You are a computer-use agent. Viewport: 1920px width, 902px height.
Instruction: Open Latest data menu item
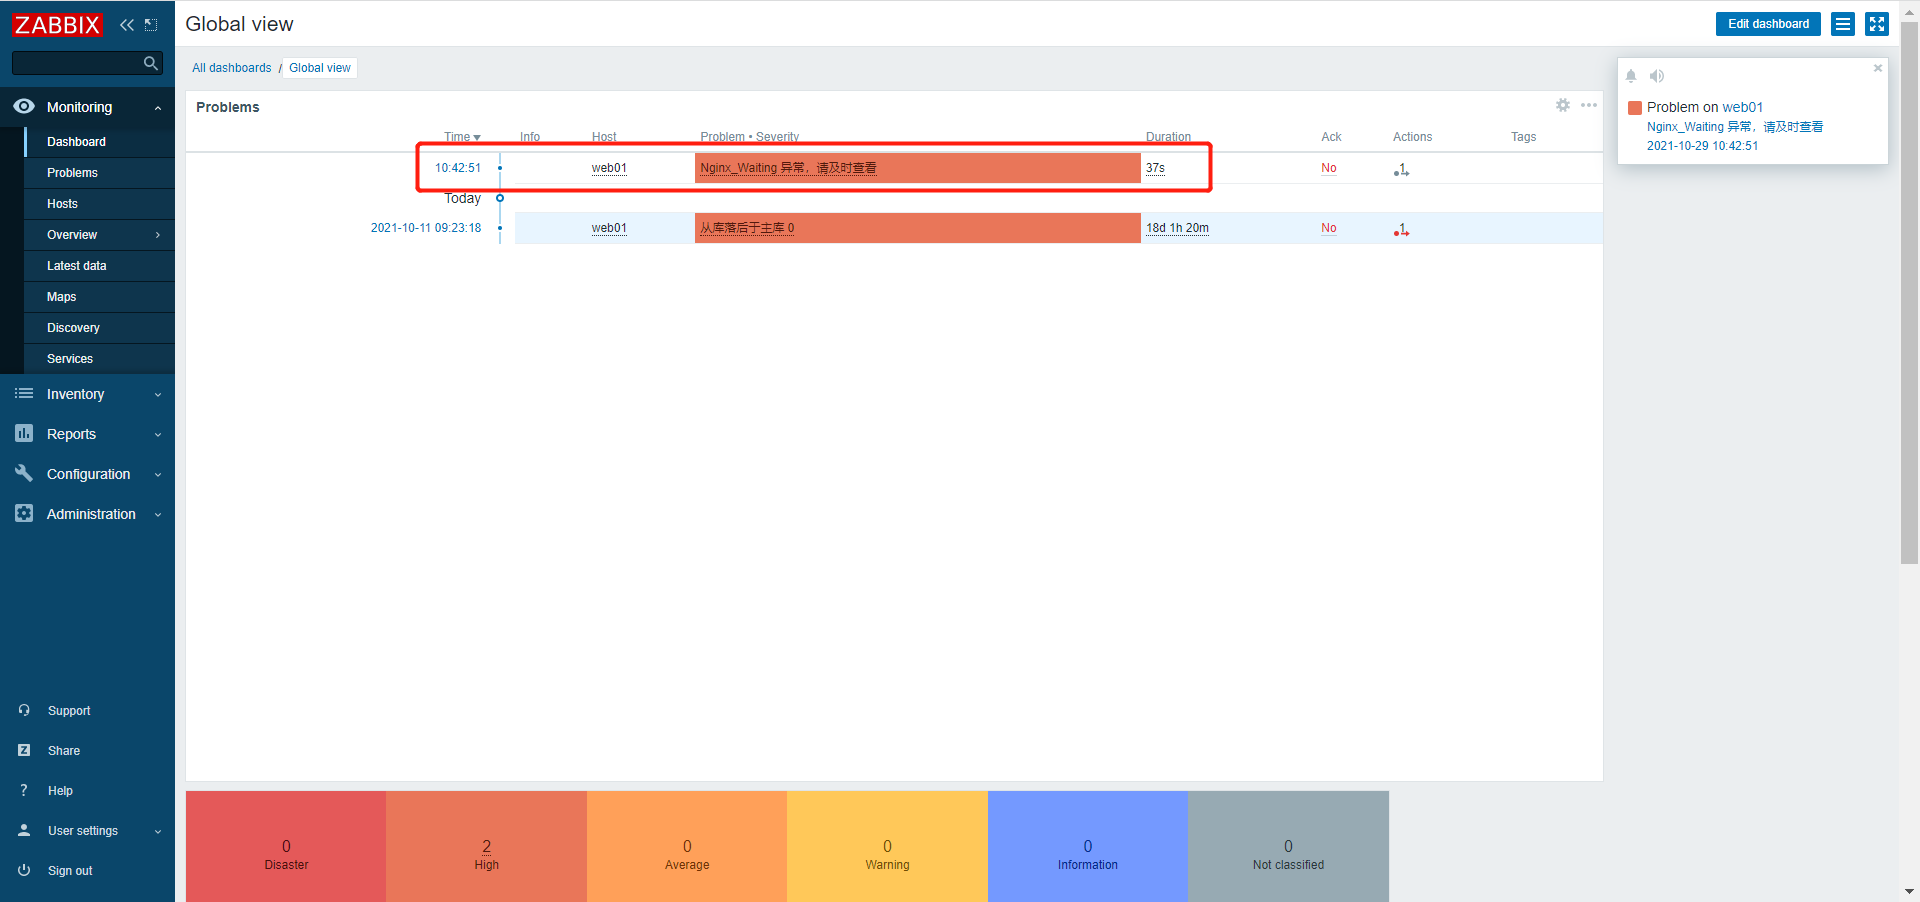76,266
